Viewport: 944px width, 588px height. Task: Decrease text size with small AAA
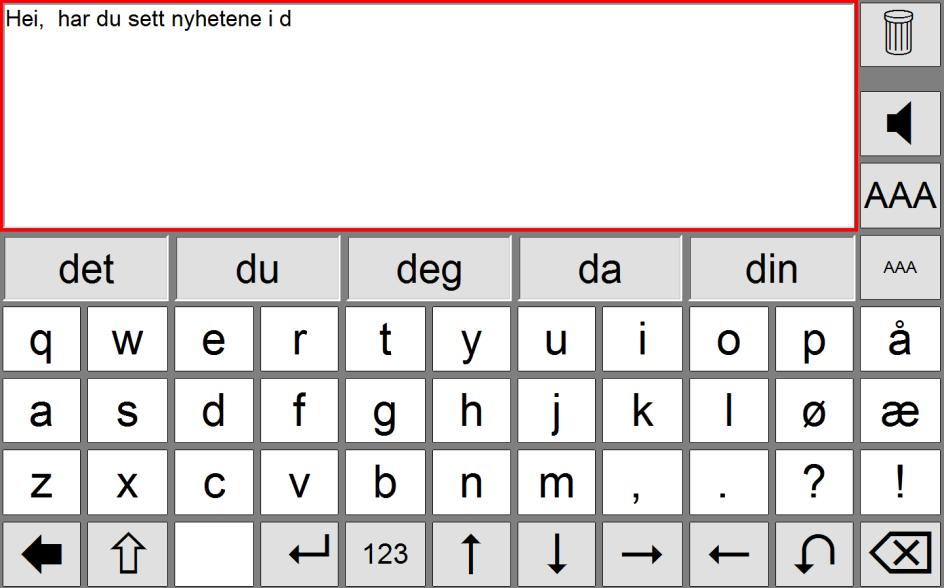[x=899, y=268]
